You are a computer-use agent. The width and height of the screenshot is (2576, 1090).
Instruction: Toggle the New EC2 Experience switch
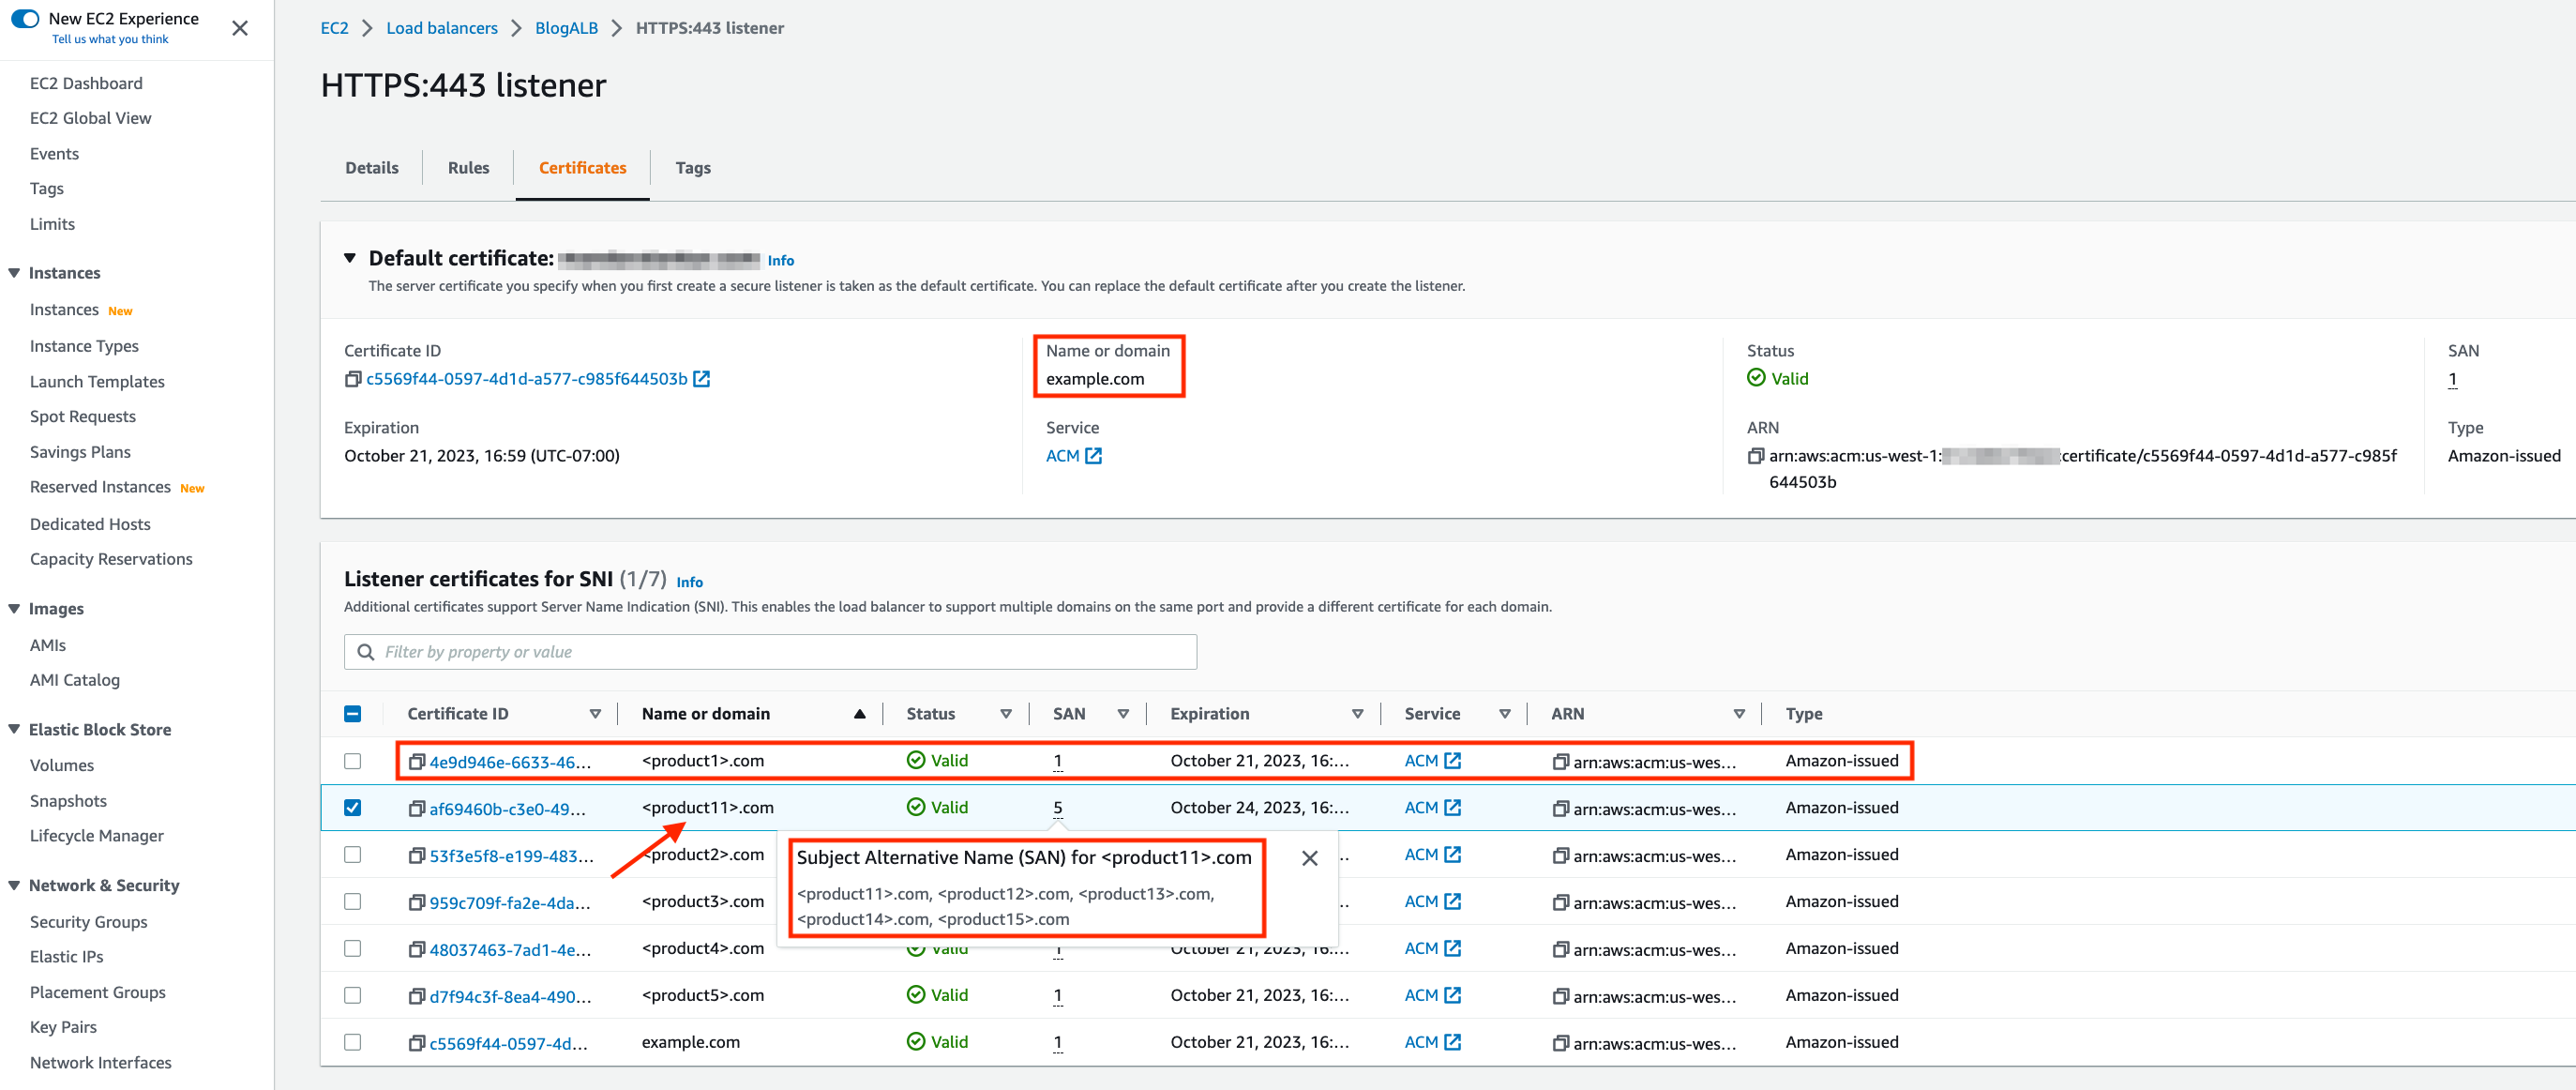23,18
